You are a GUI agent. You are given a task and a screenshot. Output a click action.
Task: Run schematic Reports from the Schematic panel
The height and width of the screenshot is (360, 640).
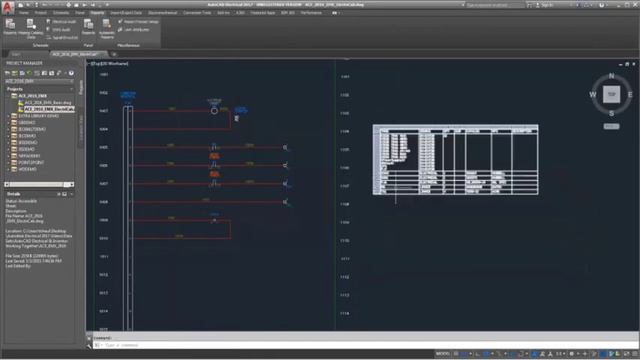pyautogui.click(x=10, y=27)
